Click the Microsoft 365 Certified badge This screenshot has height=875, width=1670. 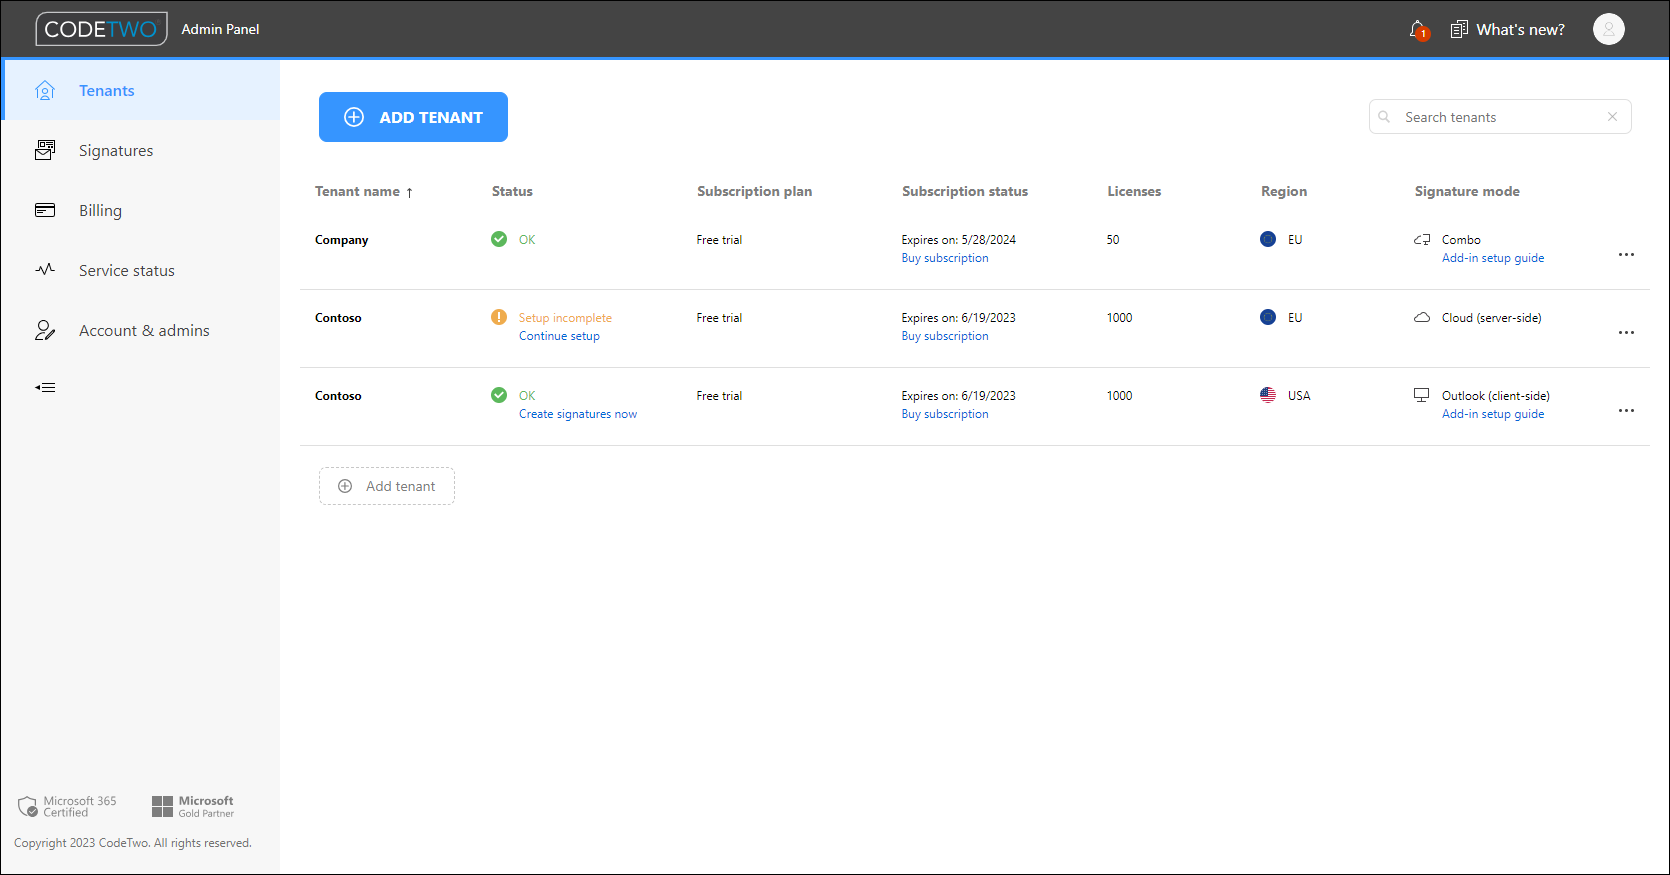point(67,806)
